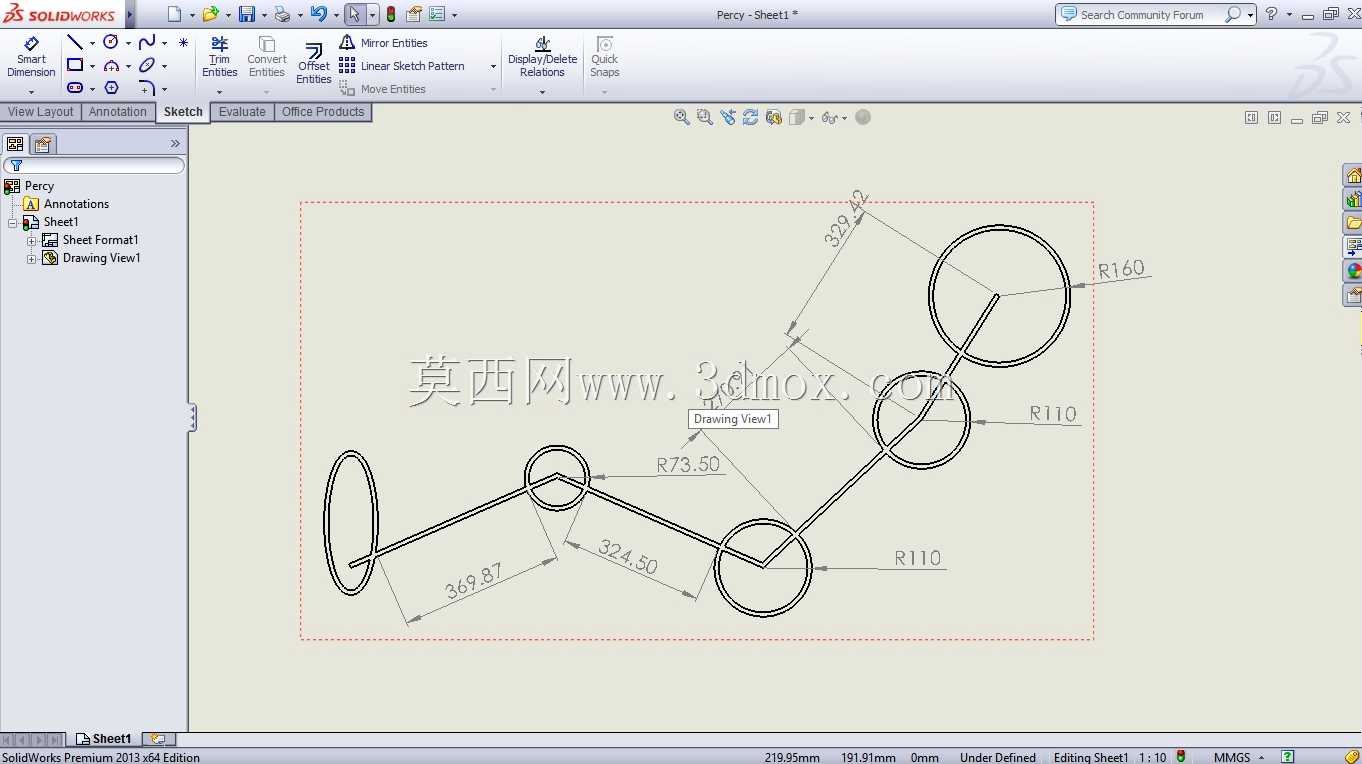Select the Sketch Fillet tool

coord(147,88)
